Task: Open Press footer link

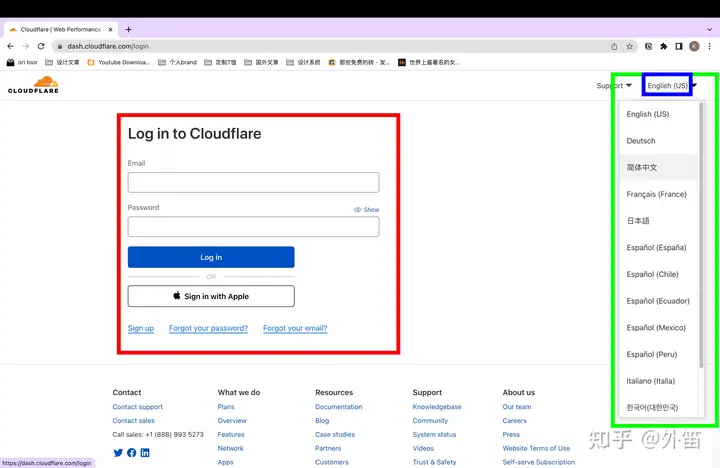Action: (x=511, y=434)
